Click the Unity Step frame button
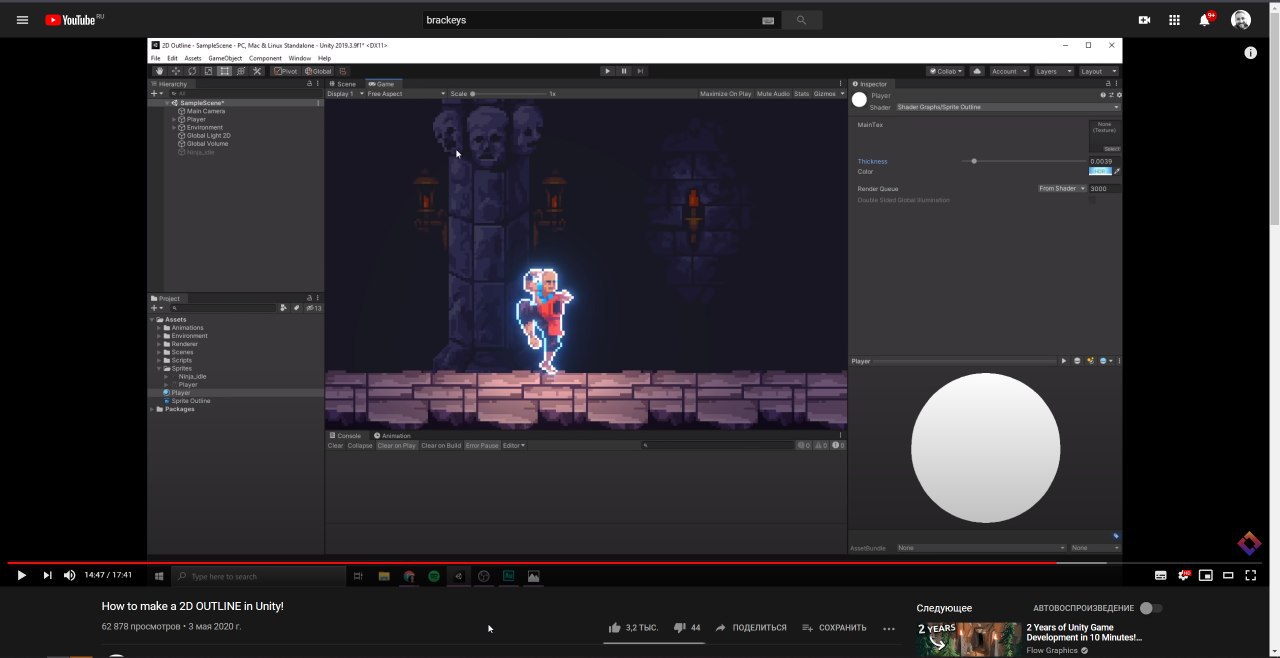 tap(640, 71)
